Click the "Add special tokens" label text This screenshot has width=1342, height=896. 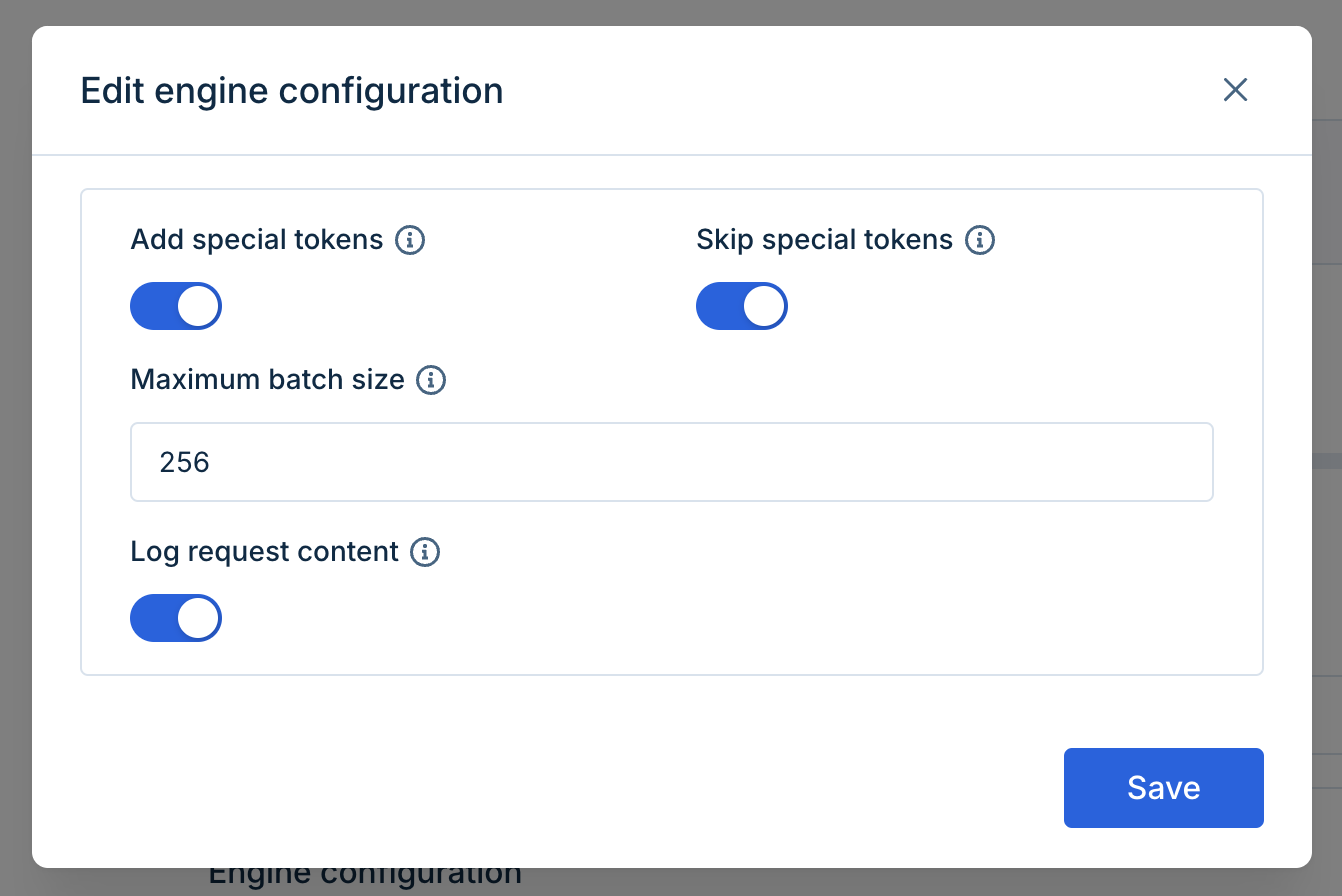257,240
